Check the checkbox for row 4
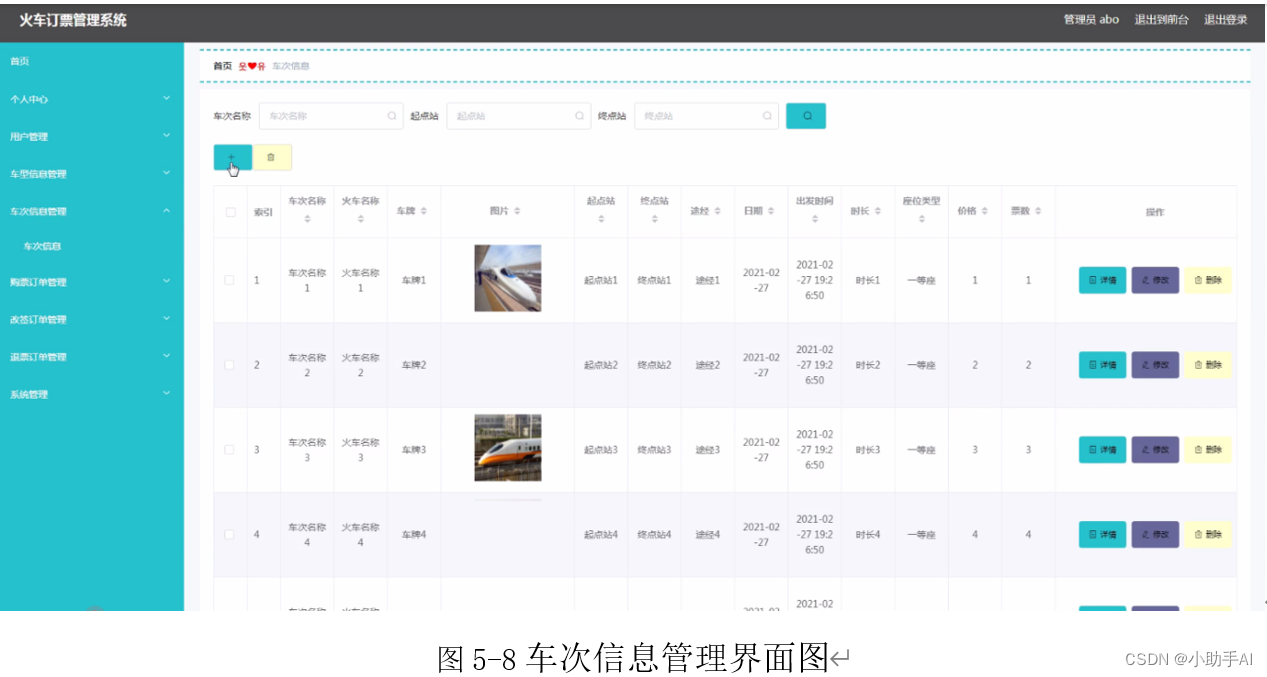The height and width of the screenshot is (677, 1267). (229, 535)
